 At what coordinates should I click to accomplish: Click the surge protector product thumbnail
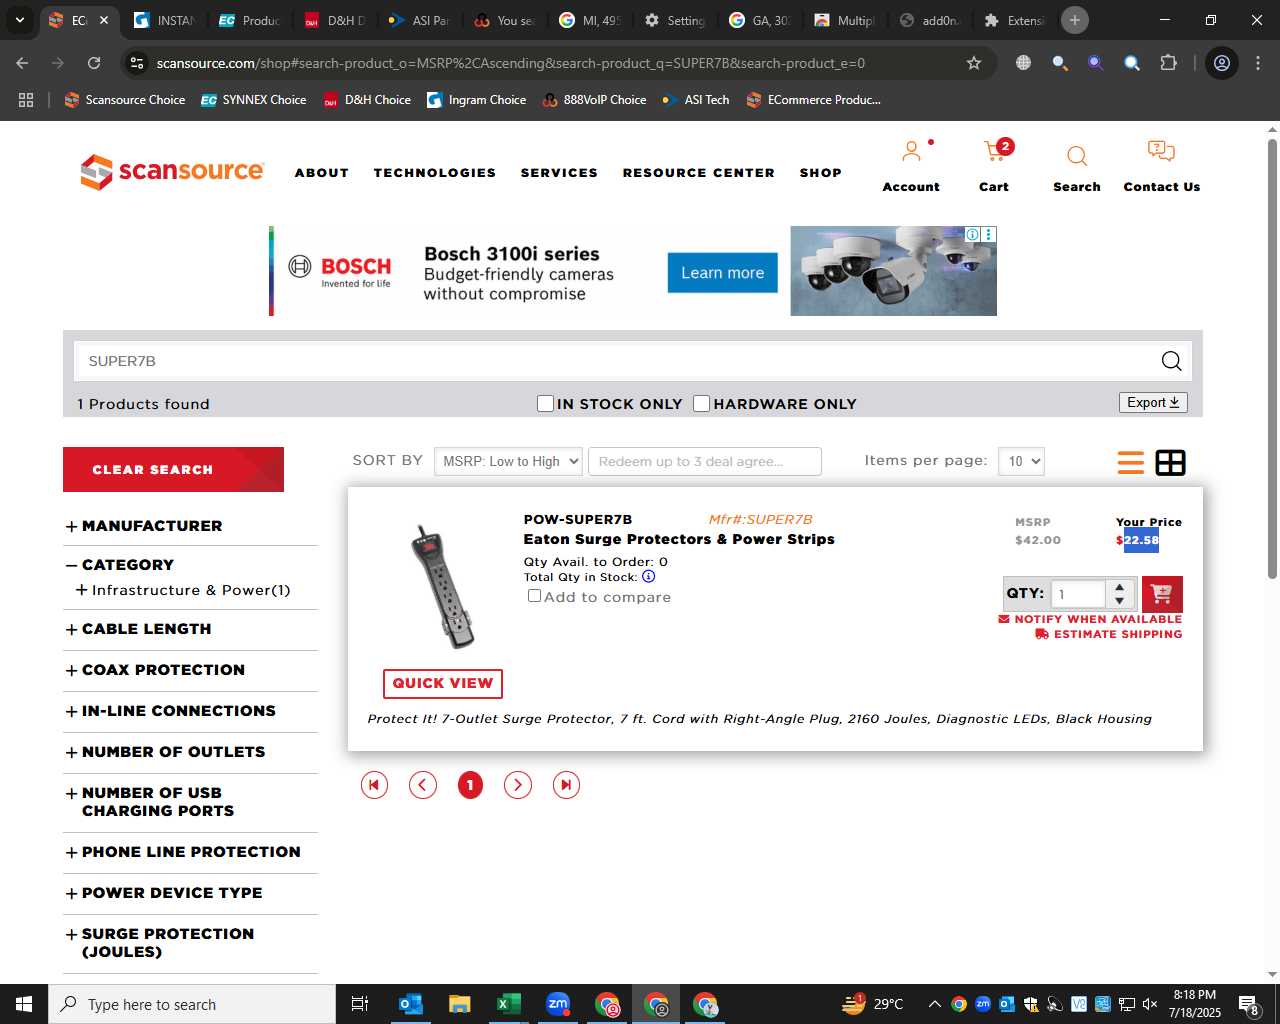(443, 586)
